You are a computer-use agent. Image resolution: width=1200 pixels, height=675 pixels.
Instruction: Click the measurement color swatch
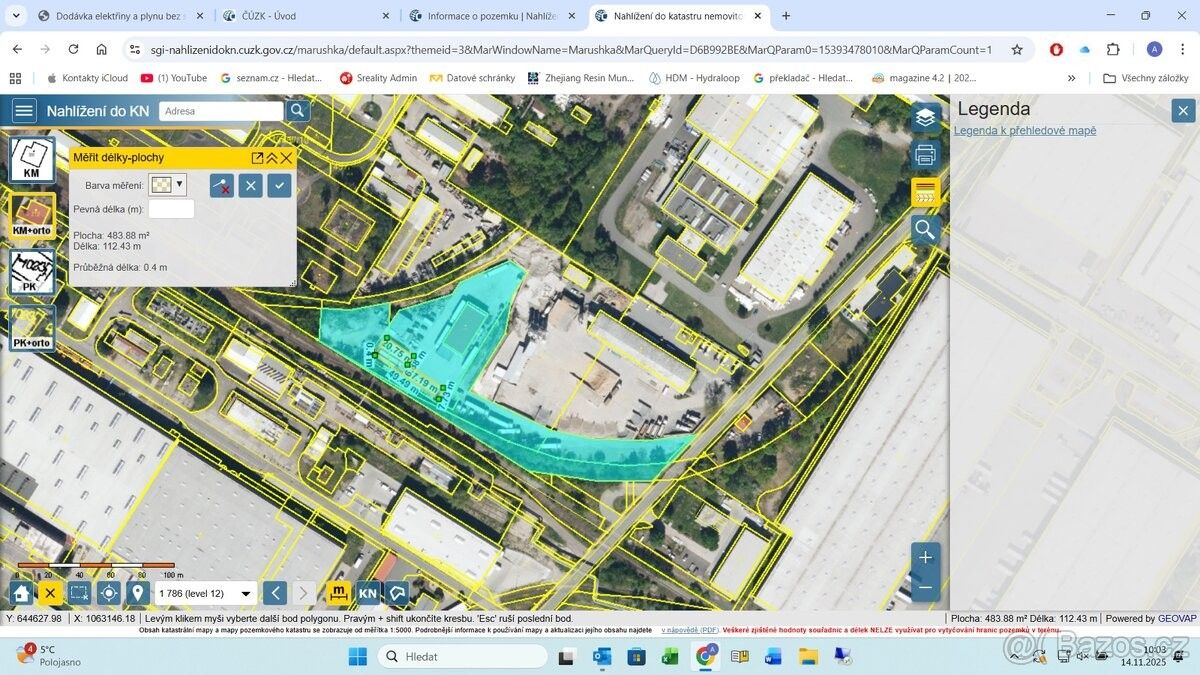pyautogui.click(x=160, y=185)
